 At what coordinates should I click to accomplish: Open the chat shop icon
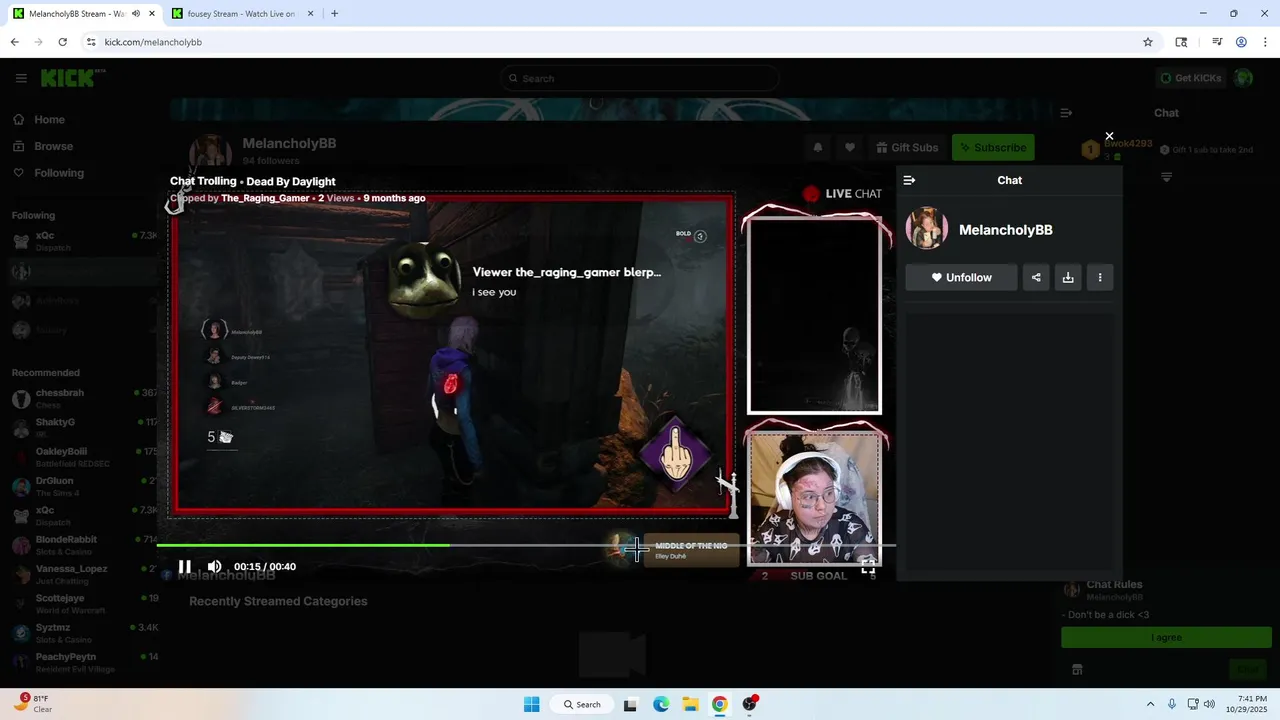1077,670
